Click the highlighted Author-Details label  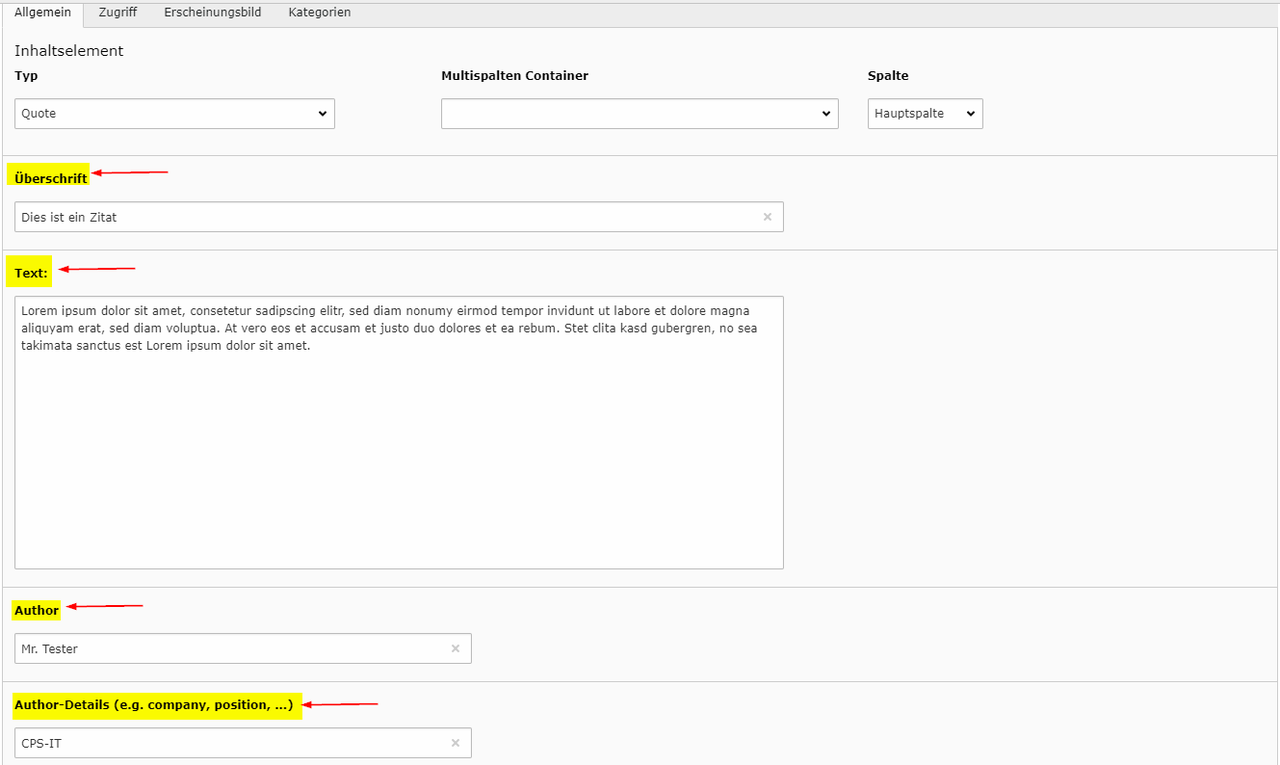coord(154,705)
